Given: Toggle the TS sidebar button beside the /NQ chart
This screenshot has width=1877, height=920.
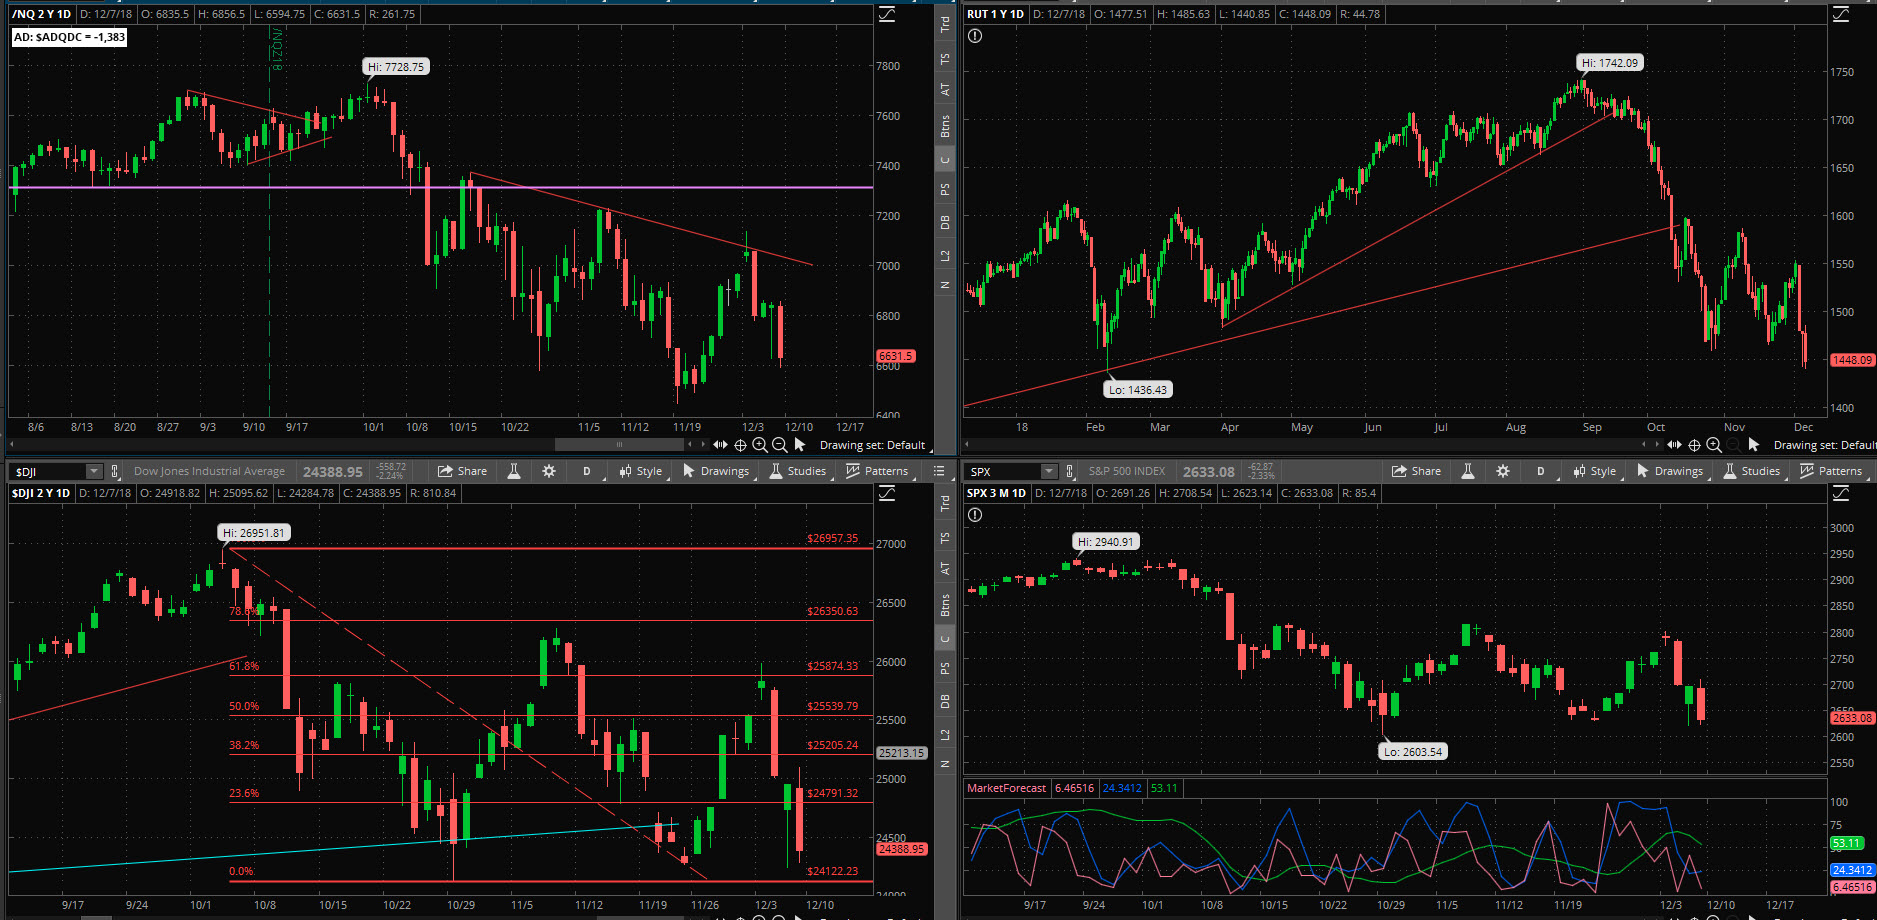Looking at the screenshot, I should coord(945,58).
